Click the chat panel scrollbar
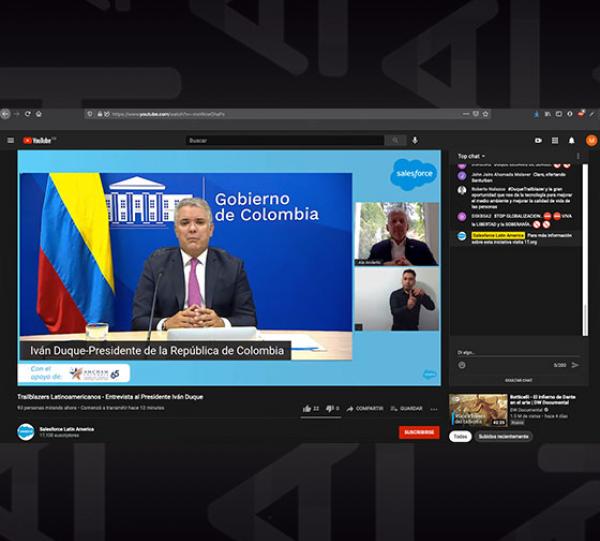600x541 pixels. coord(586,250)
